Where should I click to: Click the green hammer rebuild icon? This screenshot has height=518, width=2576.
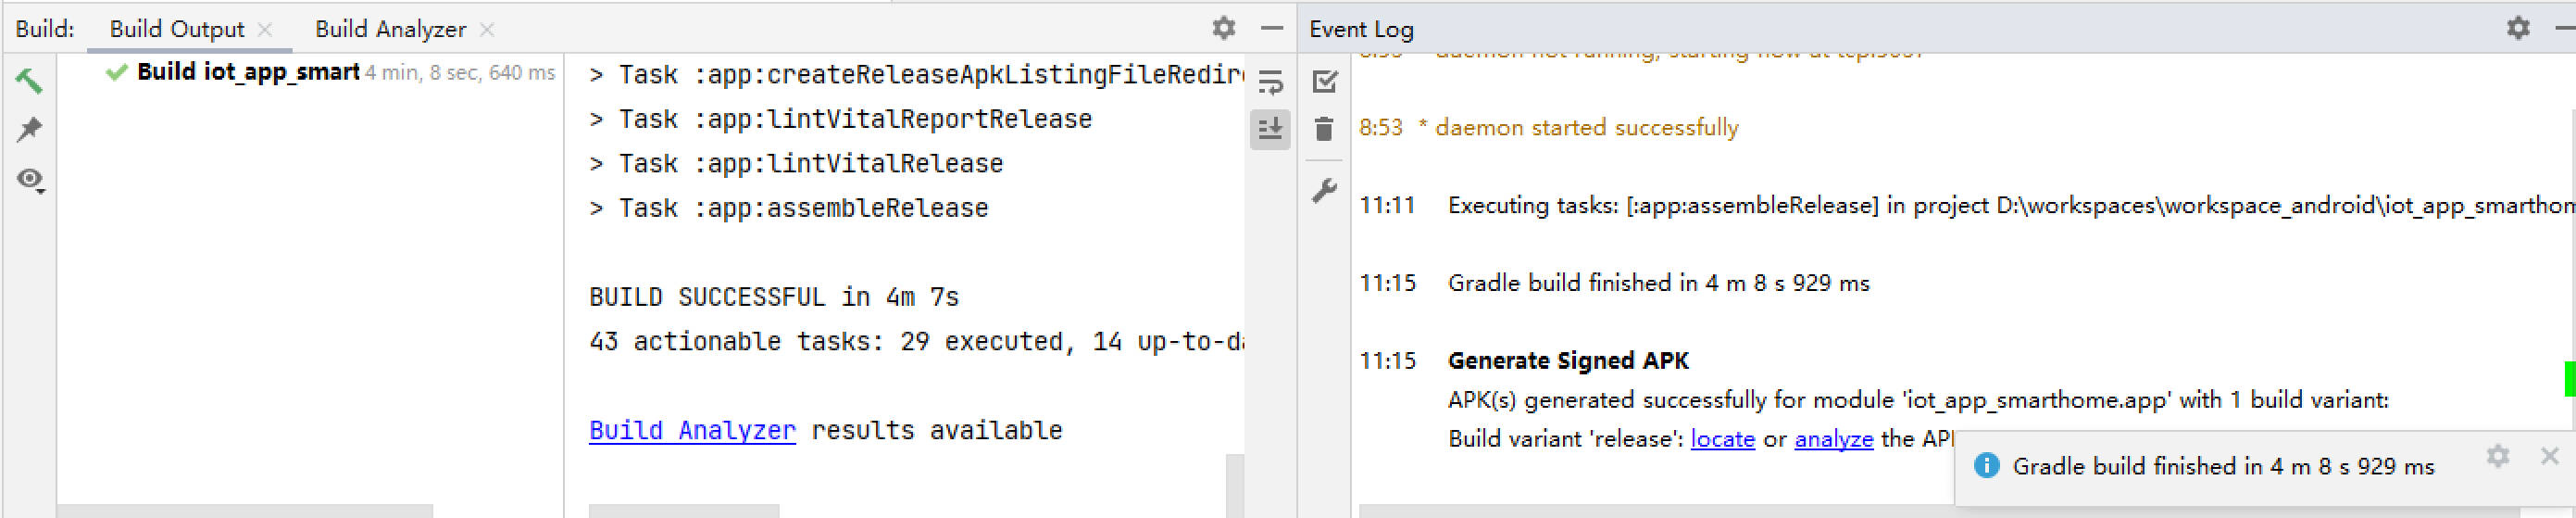(29, 80)
